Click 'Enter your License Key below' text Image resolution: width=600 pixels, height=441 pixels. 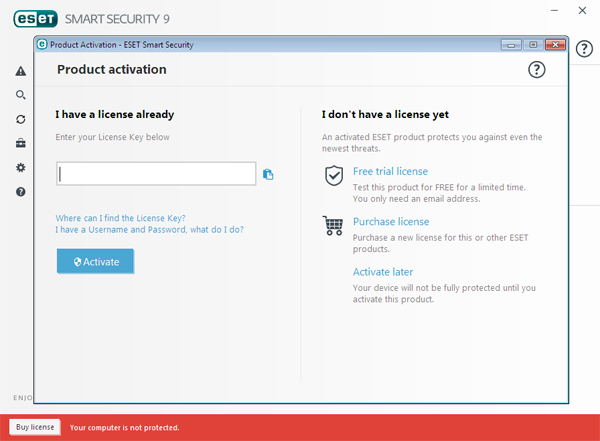[112, 137]
